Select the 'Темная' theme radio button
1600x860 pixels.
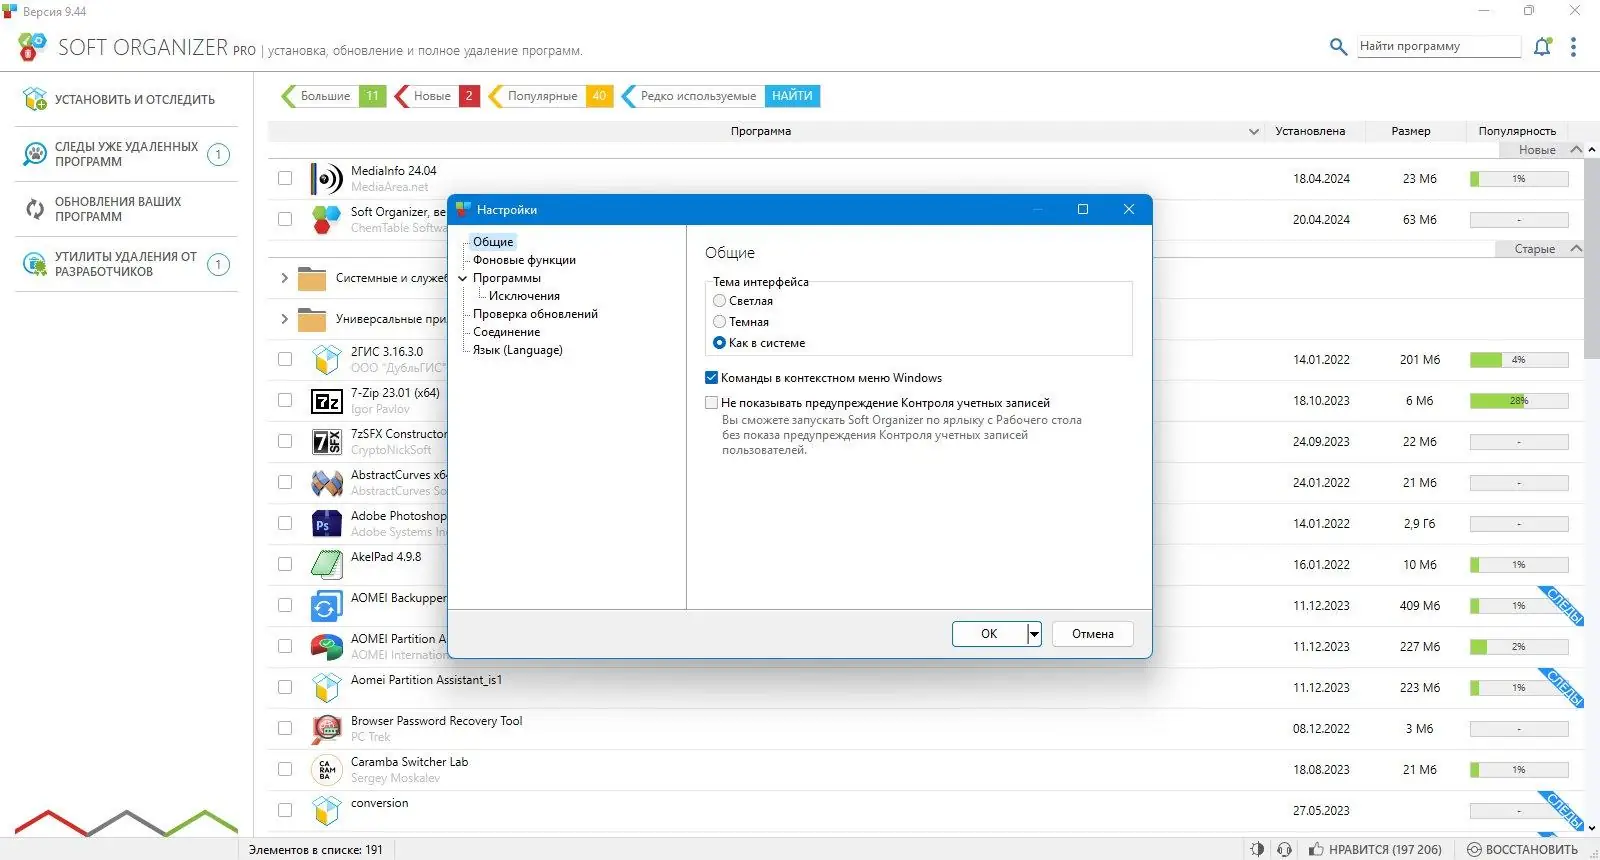[719, 321]
